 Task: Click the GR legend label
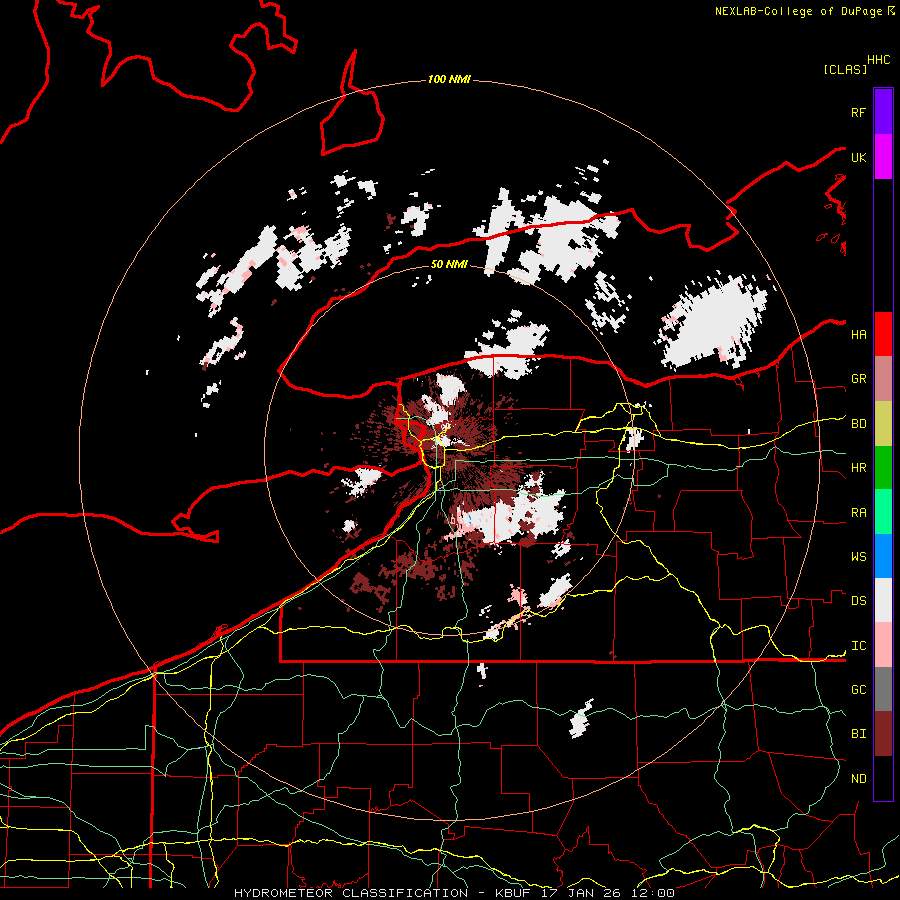point(858,379)
